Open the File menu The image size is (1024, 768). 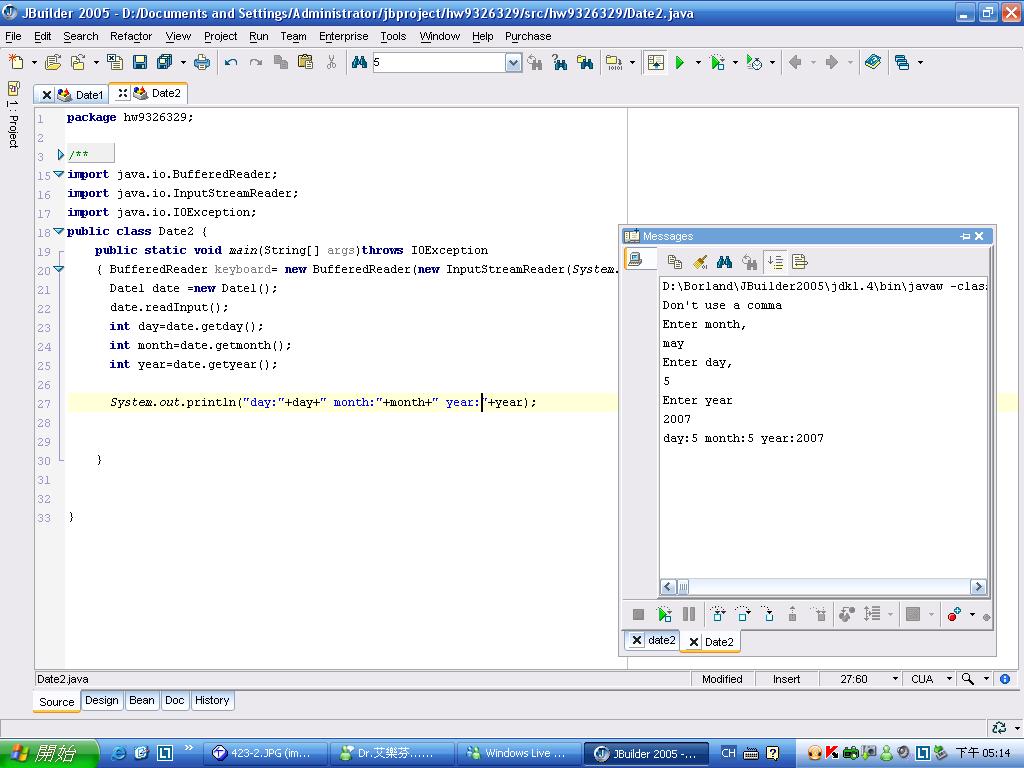pyautogui.click(x=13, y=37)
